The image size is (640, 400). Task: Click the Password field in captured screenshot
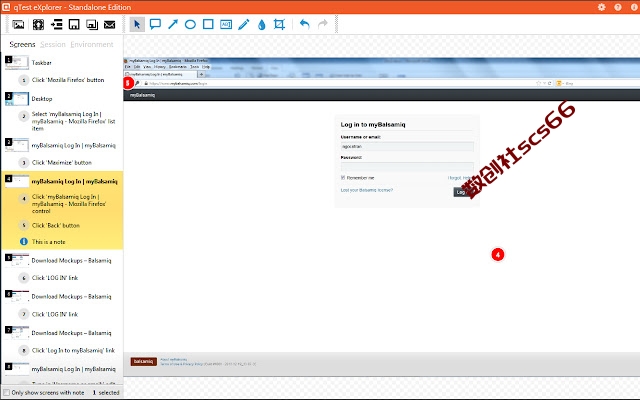(x=407, y=167)
